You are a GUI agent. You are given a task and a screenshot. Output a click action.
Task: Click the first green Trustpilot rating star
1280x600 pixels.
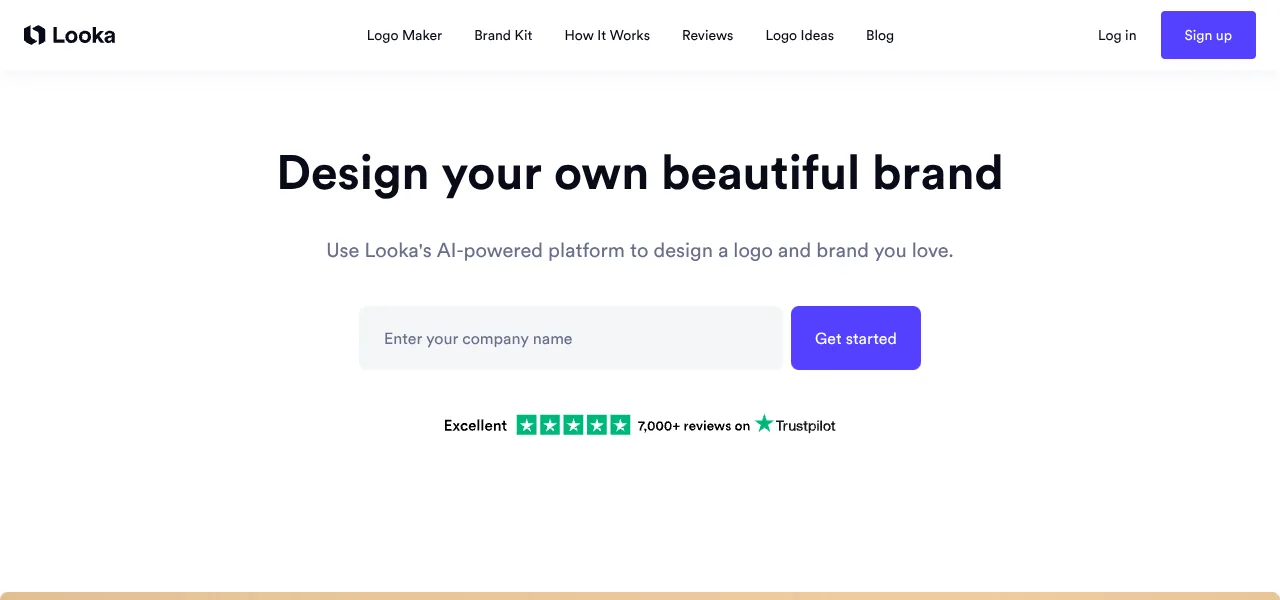click(x=527, y=425)
